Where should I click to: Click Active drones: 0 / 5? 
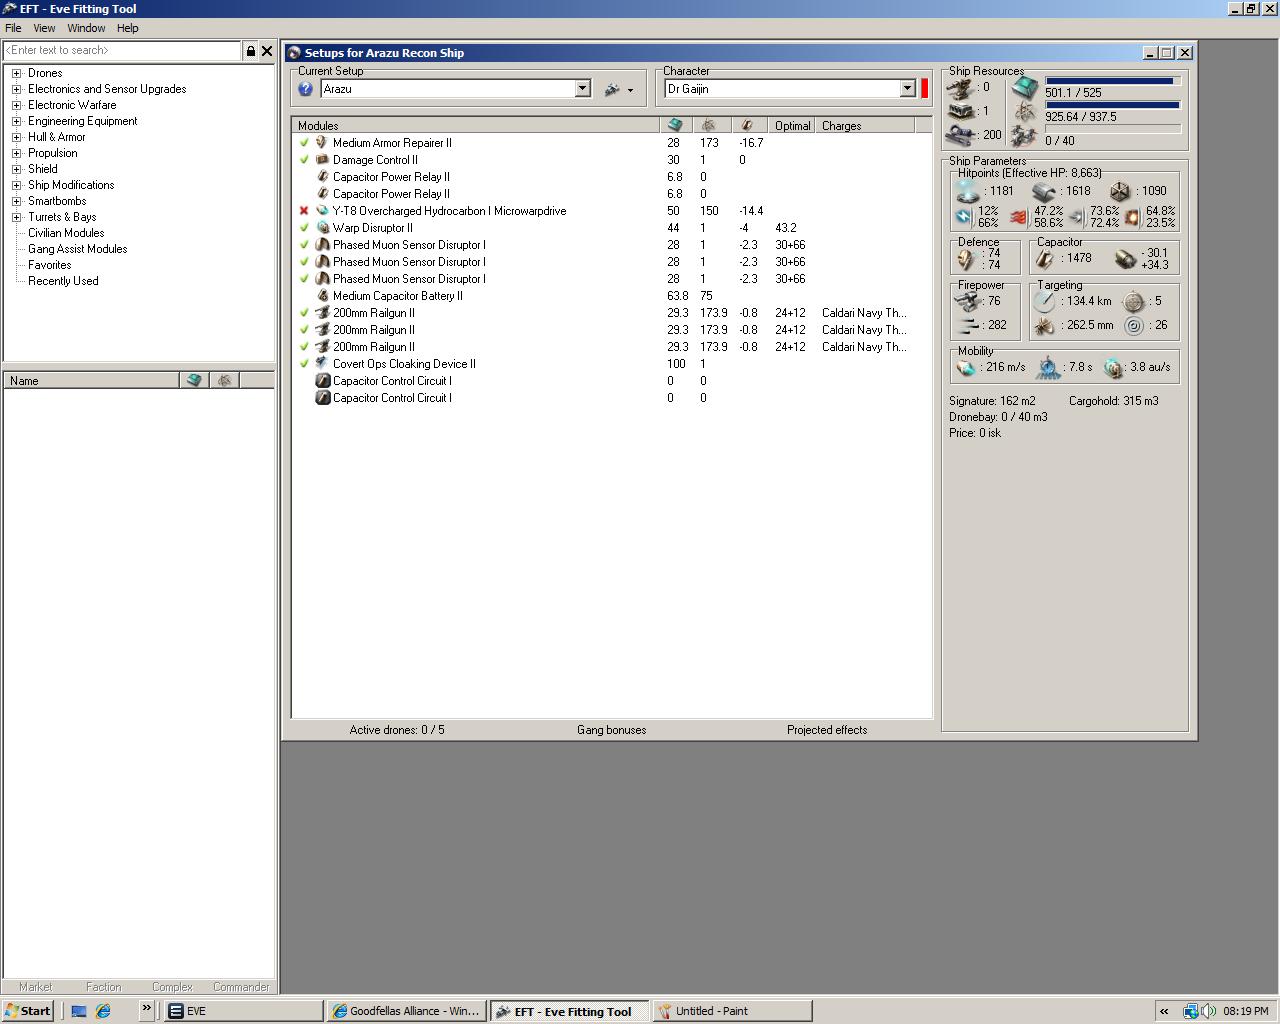(397, 730)
